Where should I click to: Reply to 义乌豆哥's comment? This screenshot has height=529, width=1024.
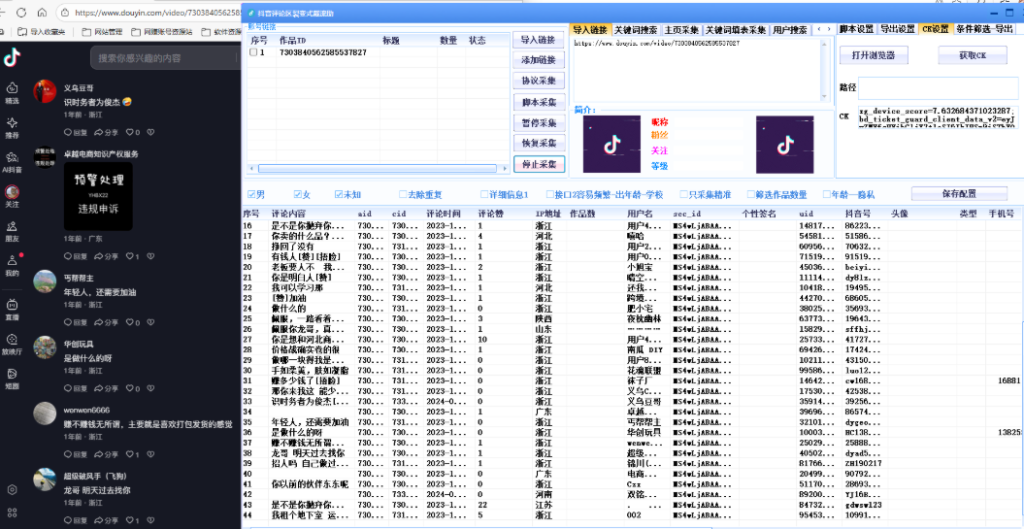[75, 133]
